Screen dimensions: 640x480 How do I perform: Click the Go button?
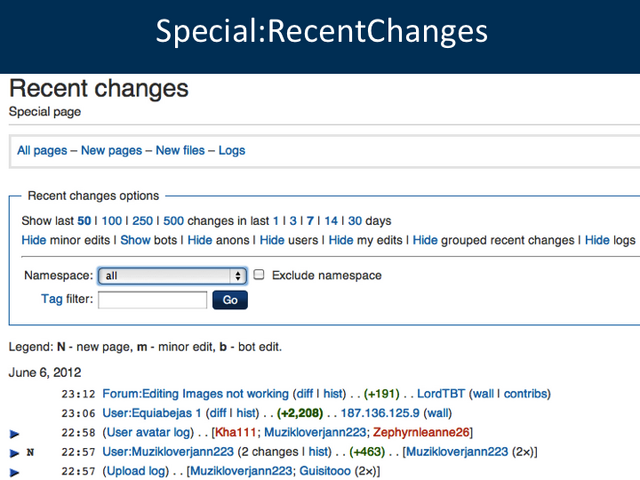point(230,300)
